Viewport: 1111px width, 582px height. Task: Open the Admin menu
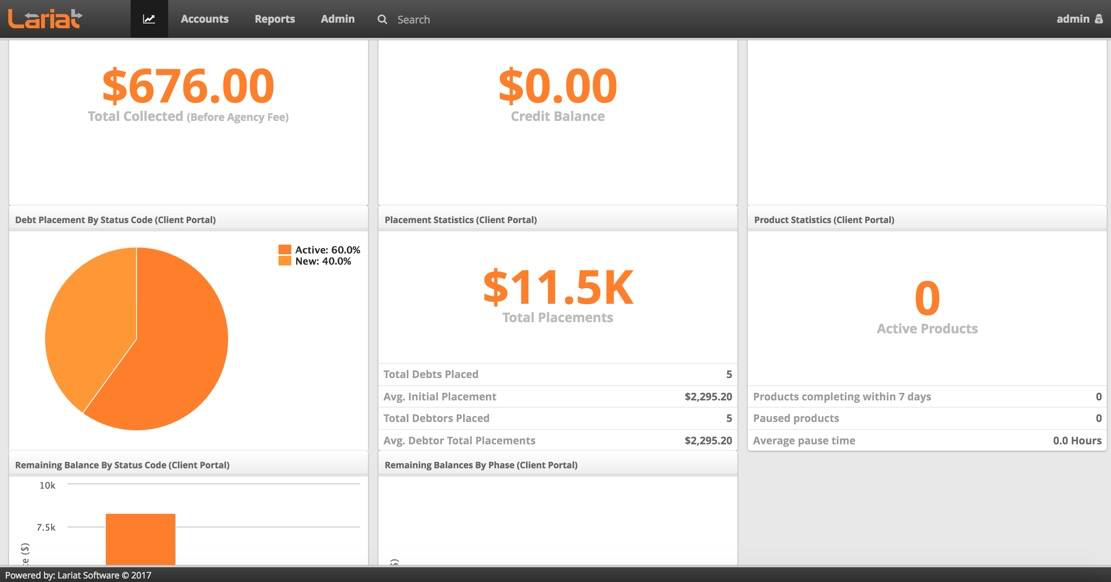[337, 18]
